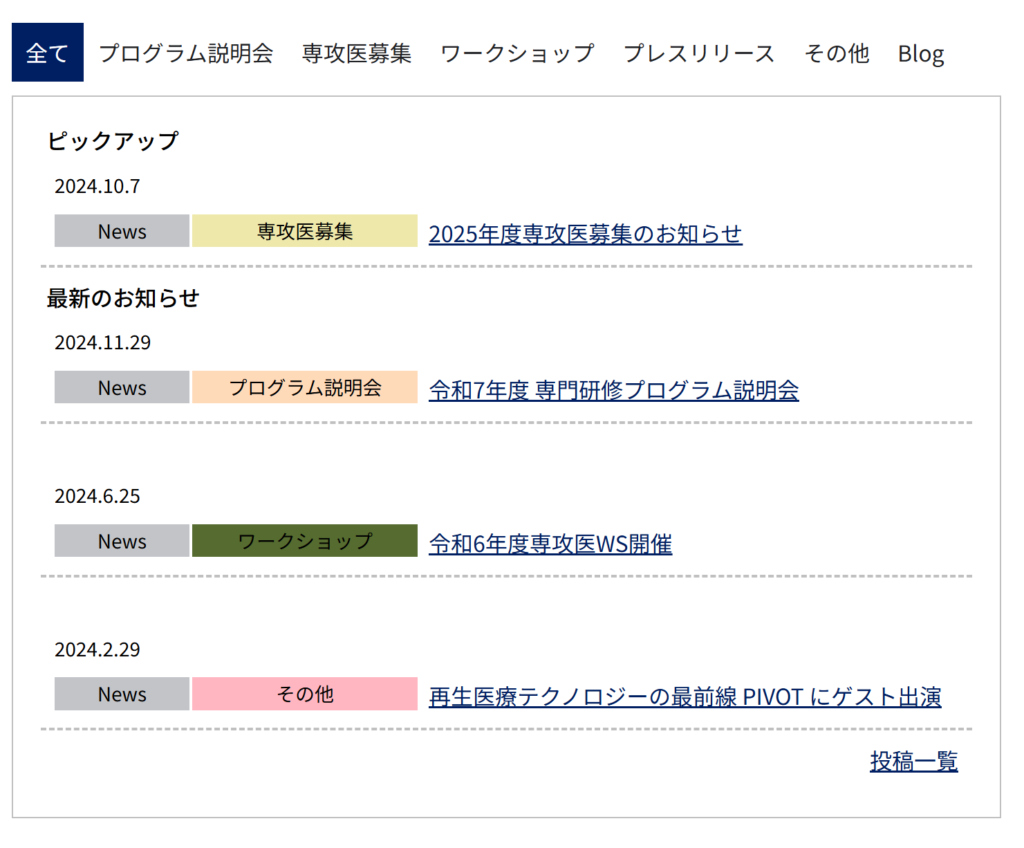Click the pink その他 category label
1024x848 pixels.
(304, 694)
